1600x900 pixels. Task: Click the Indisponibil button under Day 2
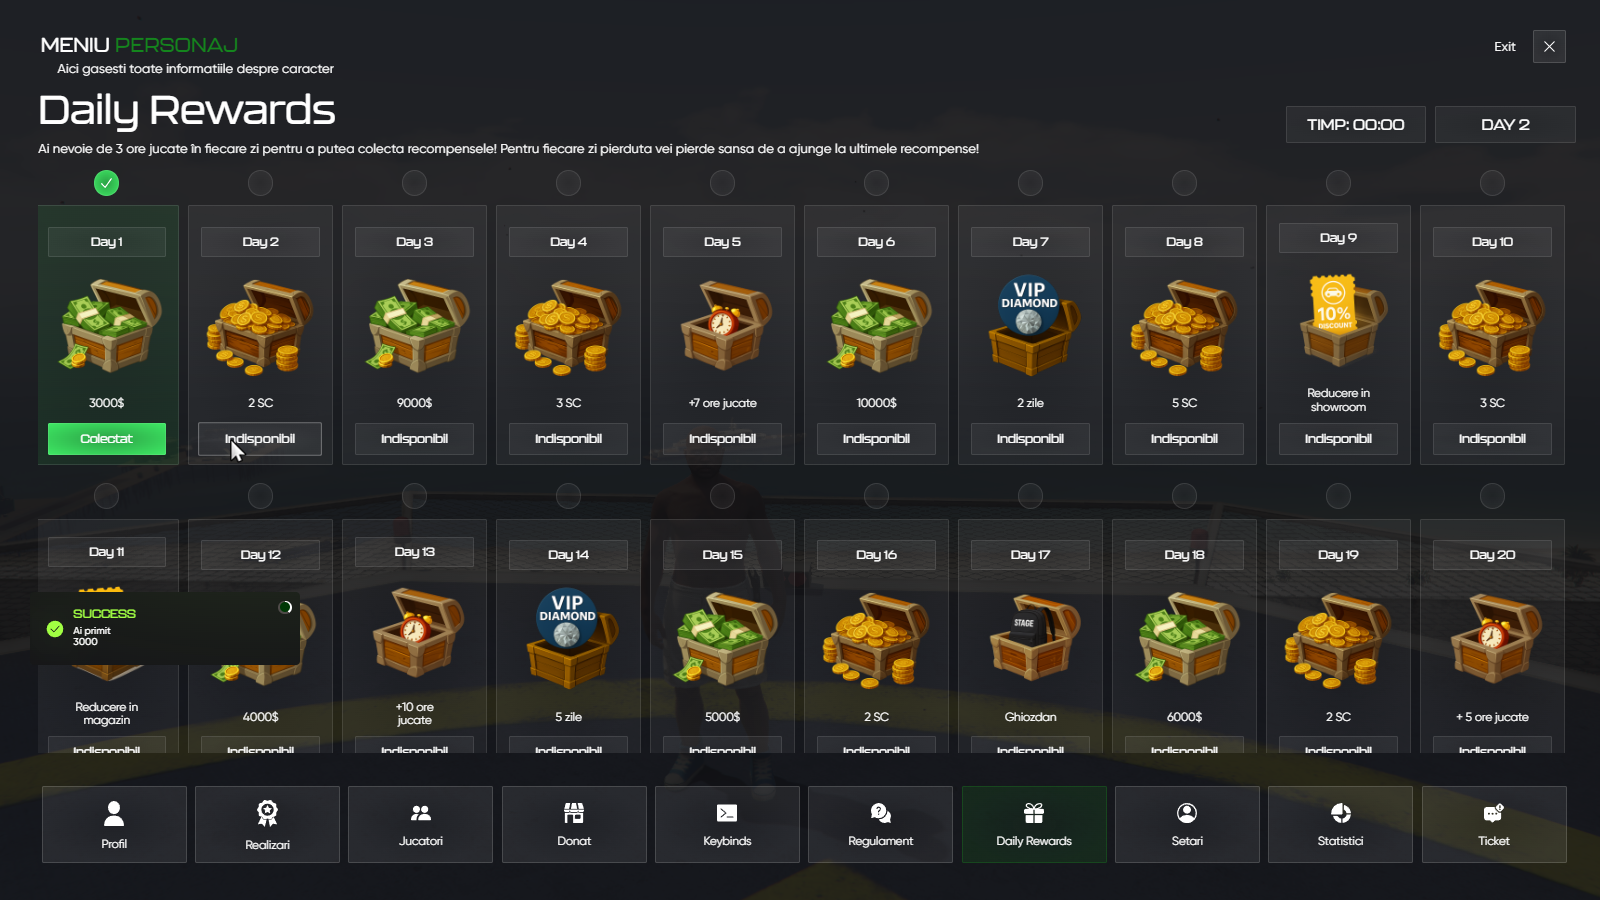pos(260,439)
